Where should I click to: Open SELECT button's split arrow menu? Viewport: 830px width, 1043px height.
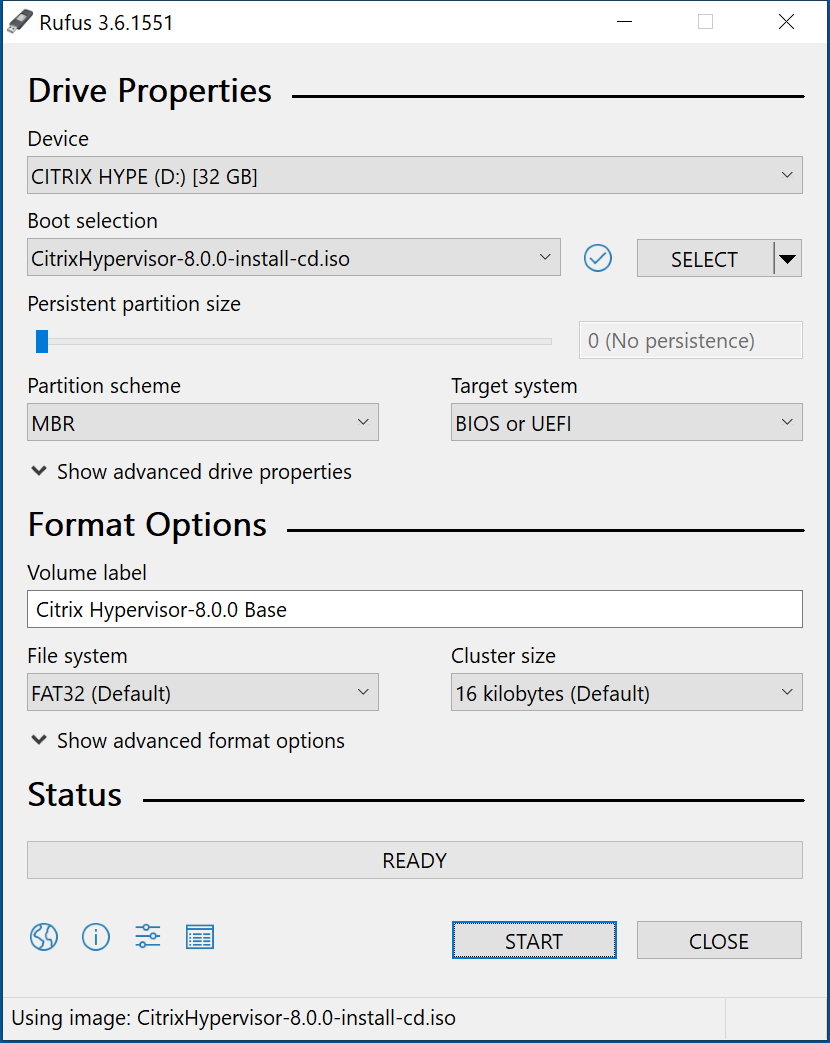point(788,259)
